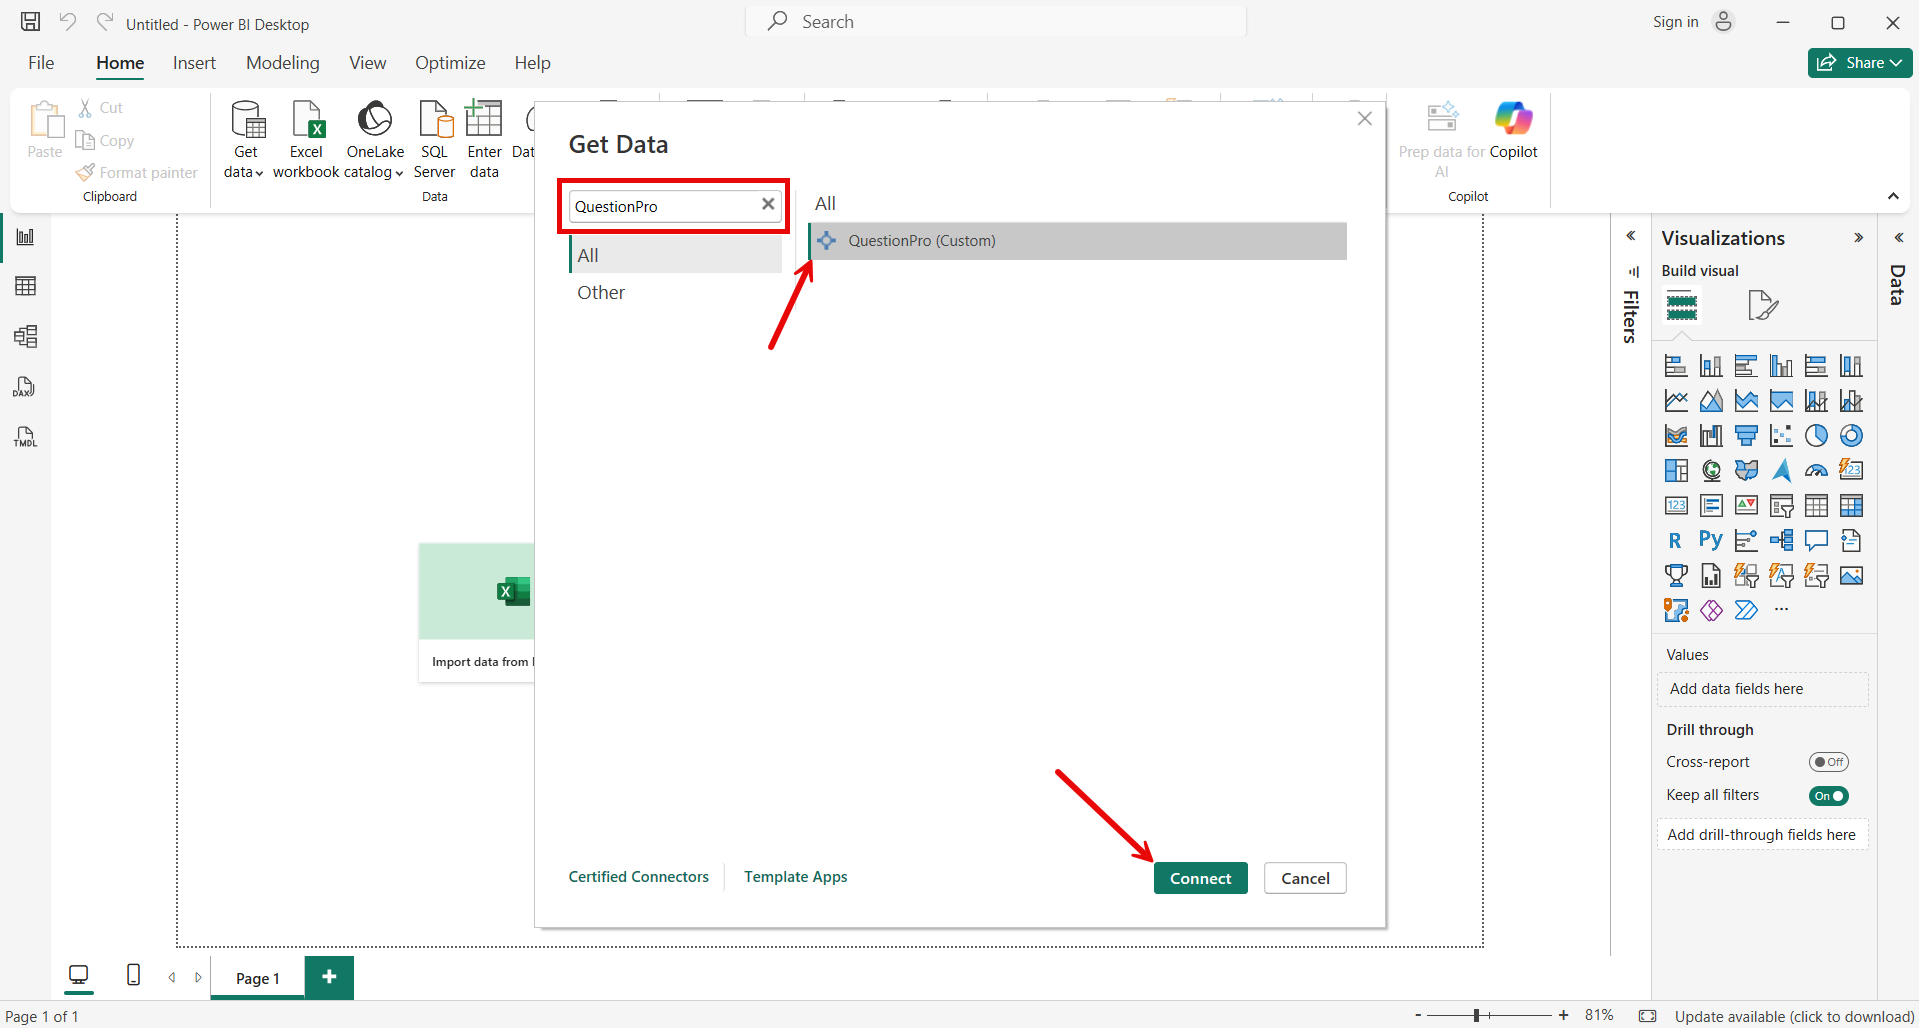The width and height of the screenshot is (1919, 1028).
Task: Switch to Table view in left sidebar
Action: point(25,286)
